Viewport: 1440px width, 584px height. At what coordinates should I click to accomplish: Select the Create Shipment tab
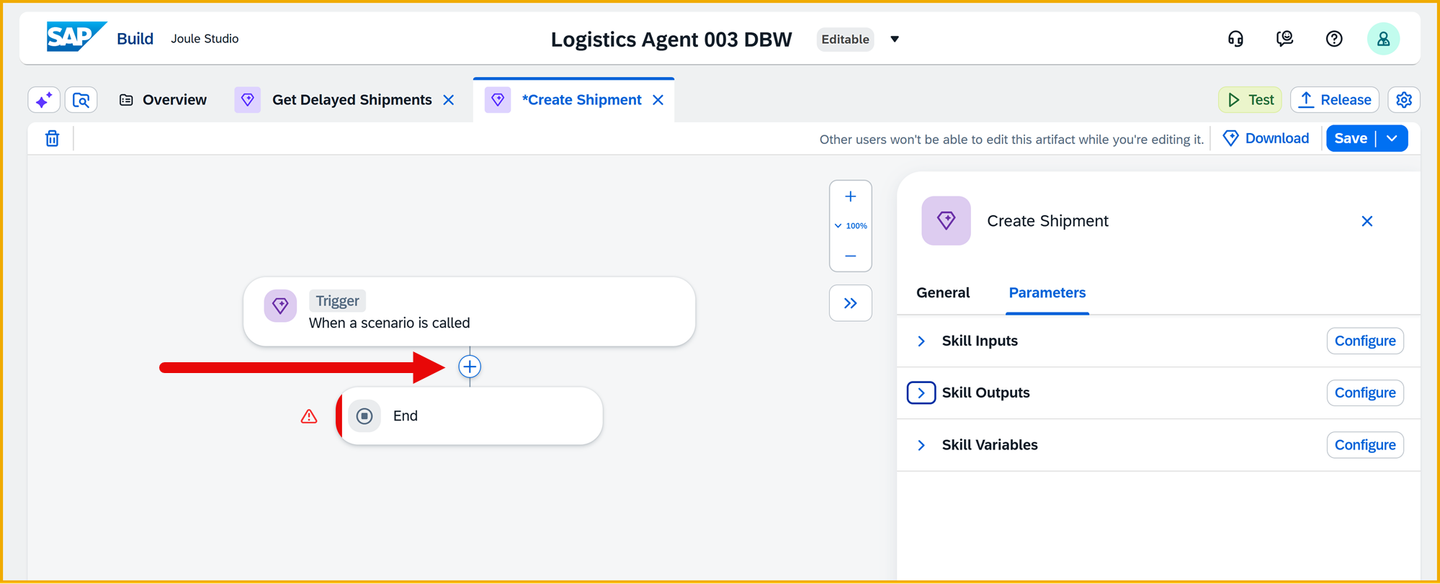[x=582, y=100]
